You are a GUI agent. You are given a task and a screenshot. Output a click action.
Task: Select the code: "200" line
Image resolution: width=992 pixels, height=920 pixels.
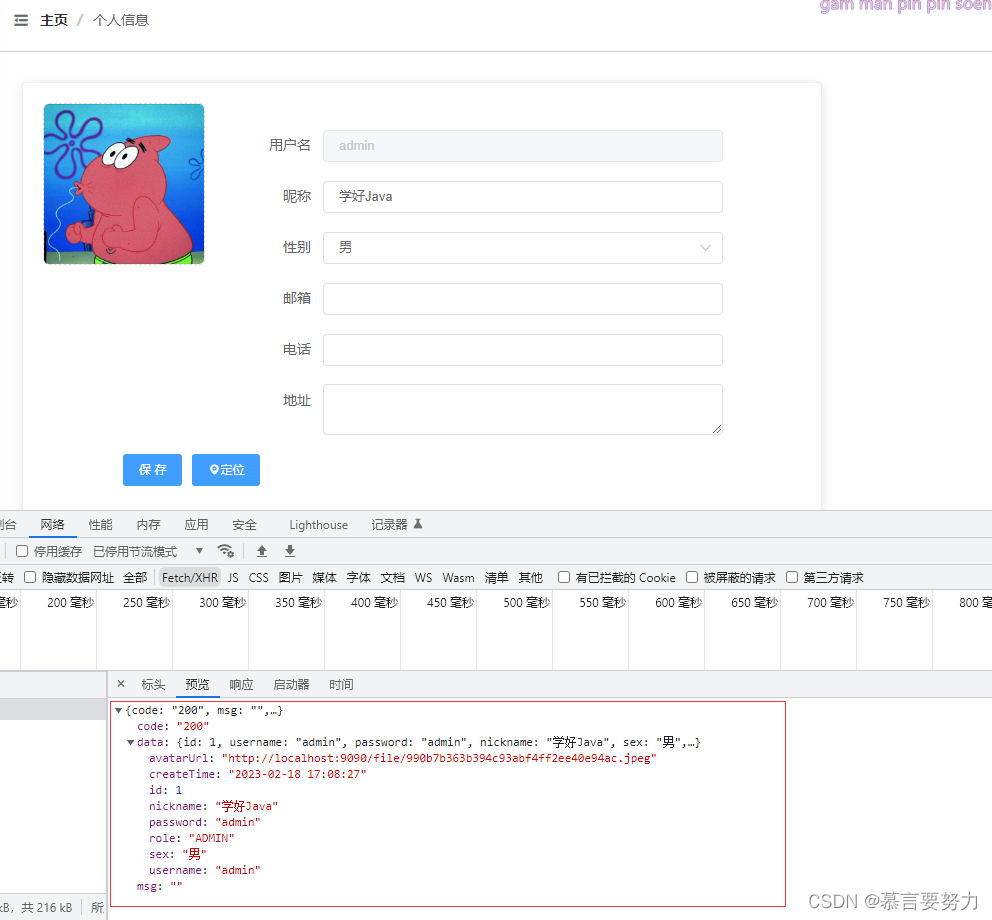coord(173,726)
